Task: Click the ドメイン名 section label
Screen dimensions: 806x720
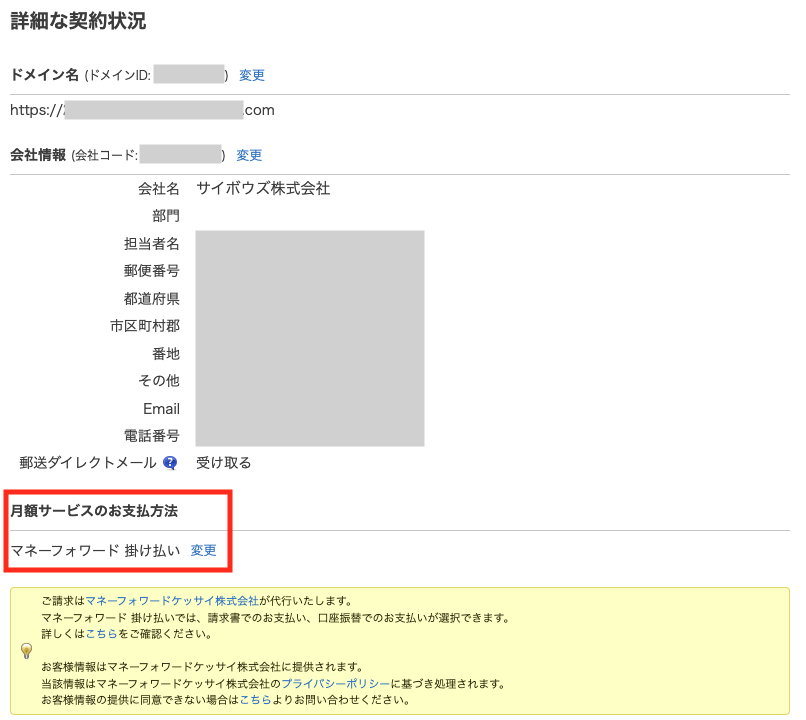Action: [43, 75]
